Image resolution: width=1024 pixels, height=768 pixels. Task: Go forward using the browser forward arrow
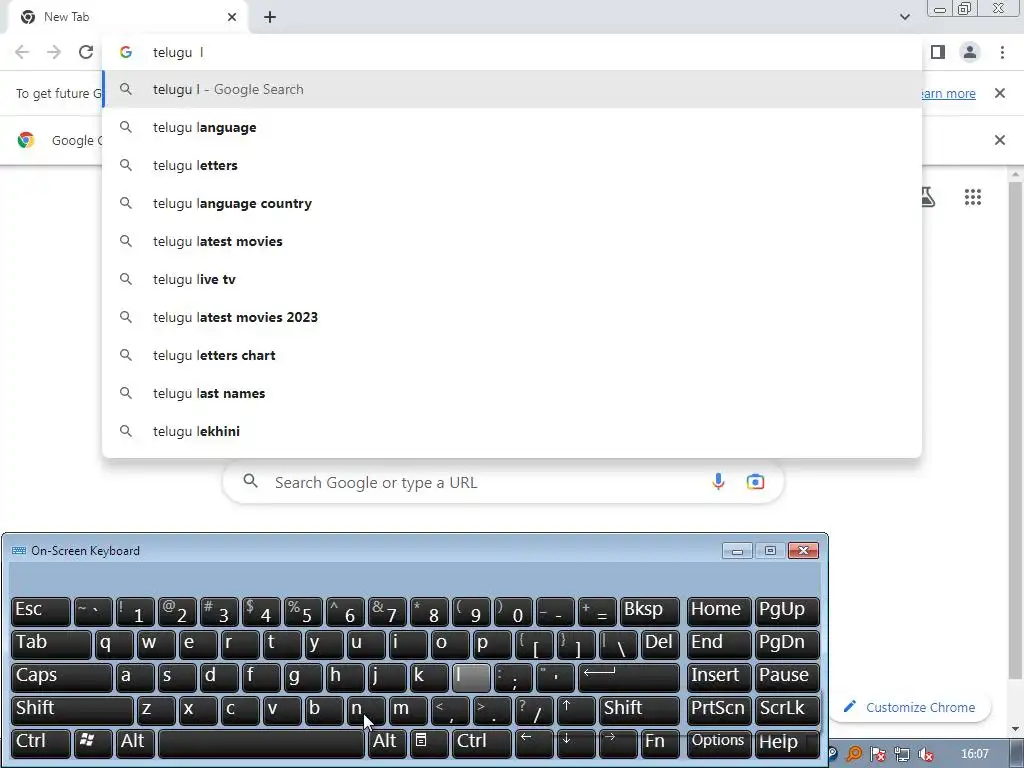(54, 52)
